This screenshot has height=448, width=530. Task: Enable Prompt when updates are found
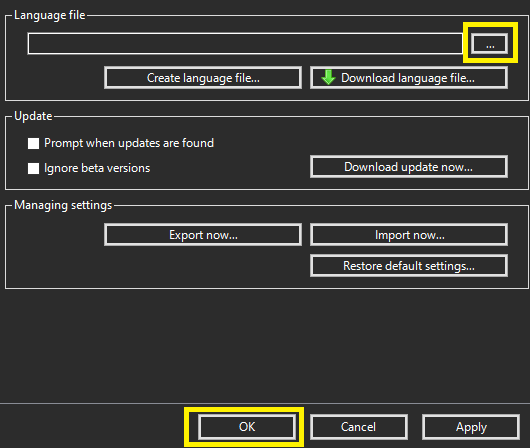pos(33,143)
